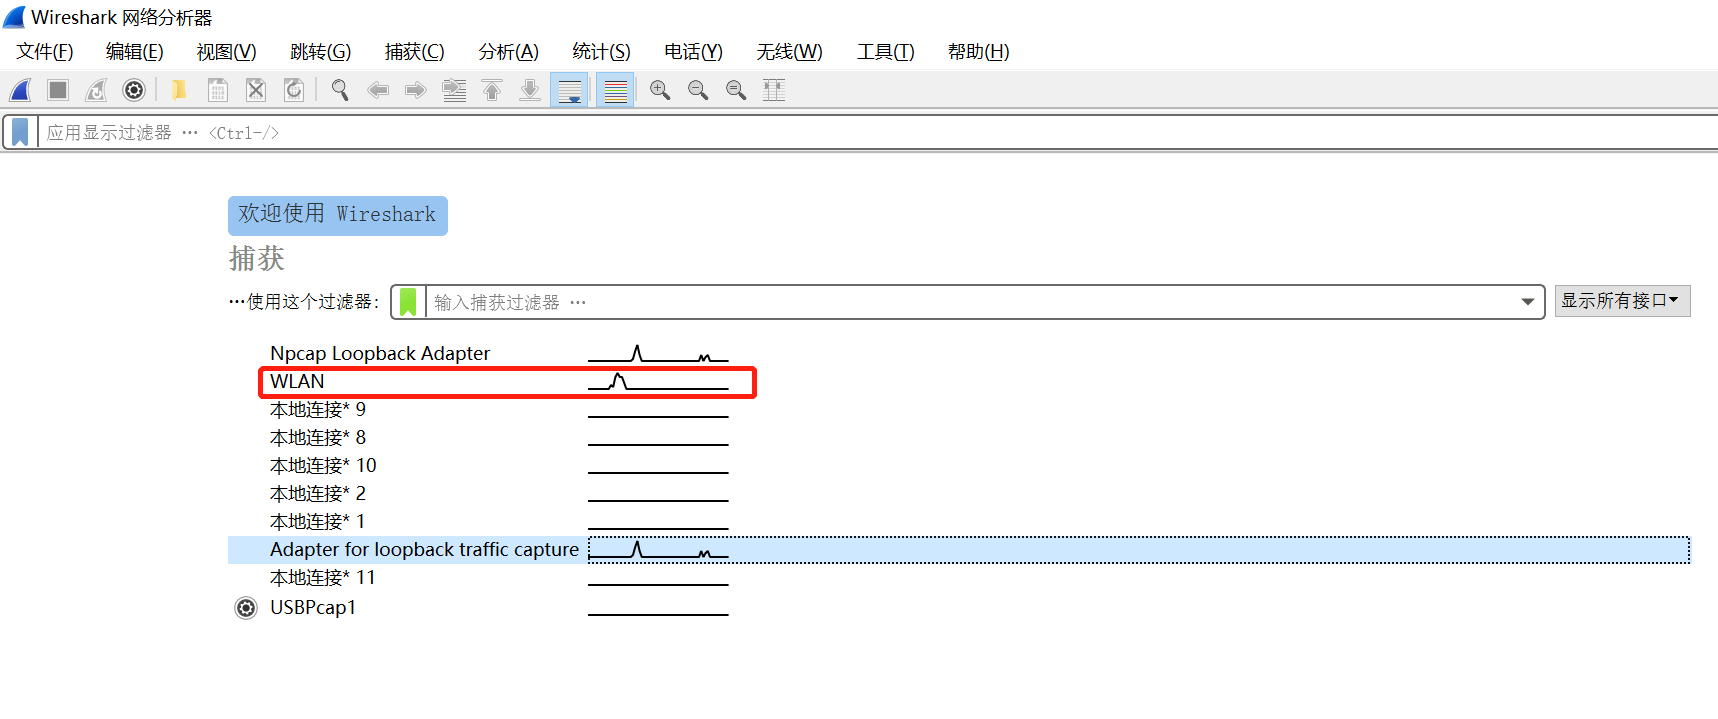Click the zoom in magnifier icon
Image resolution: width=1718 pixels, height=719 pixels.
tap(660, 90)
